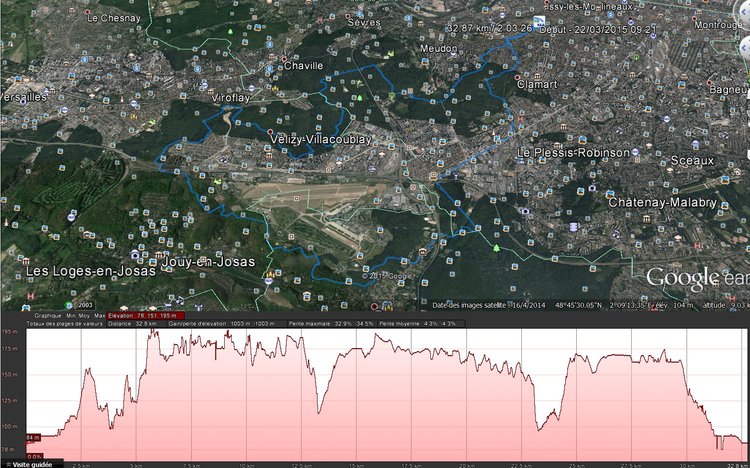Select the Sceaux place label
Image resolution: width=750 pixels, height=468 pixels.
(692, 160)
